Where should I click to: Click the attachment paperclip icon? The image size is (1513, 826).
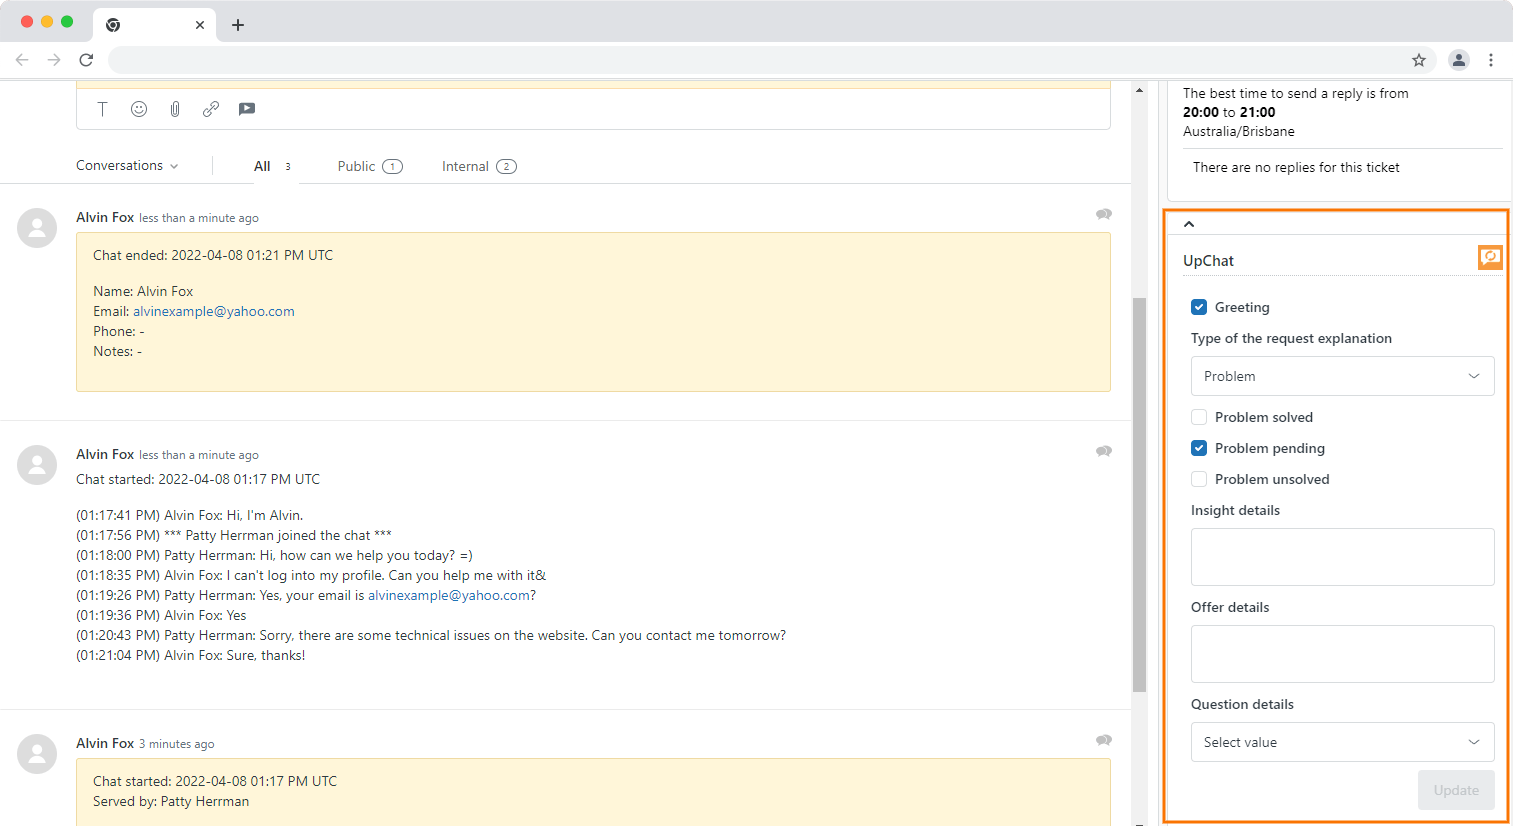[175, 109]
